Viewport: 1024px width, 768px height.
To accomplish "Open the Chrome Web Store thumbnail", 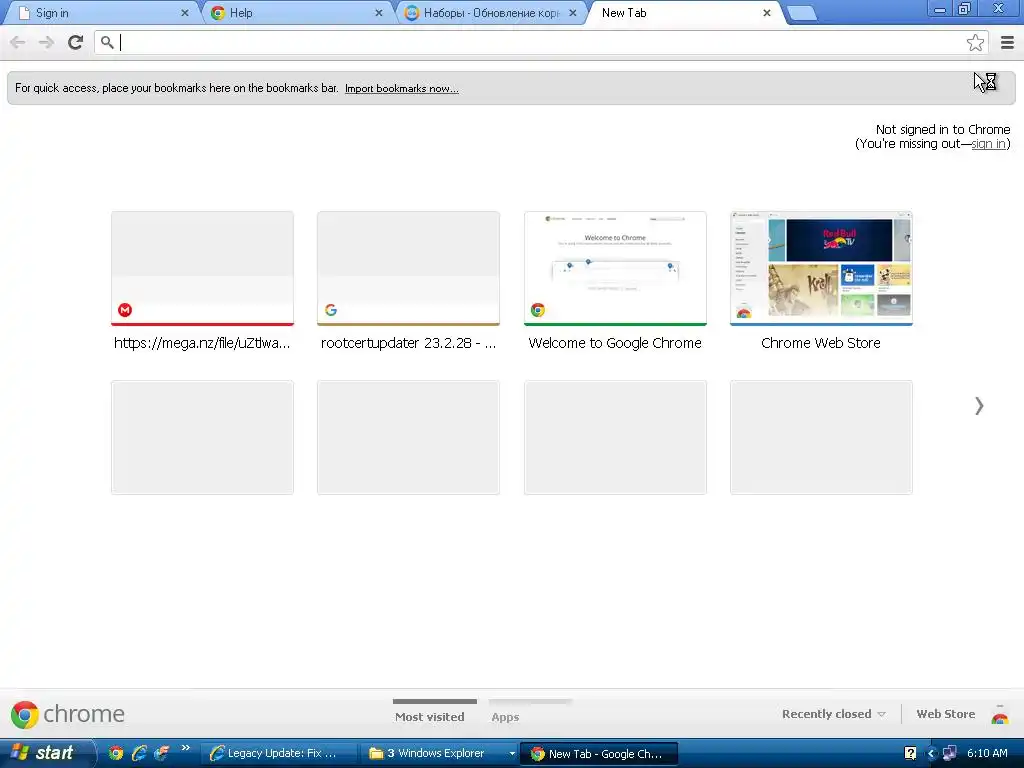I will [821, 268].
